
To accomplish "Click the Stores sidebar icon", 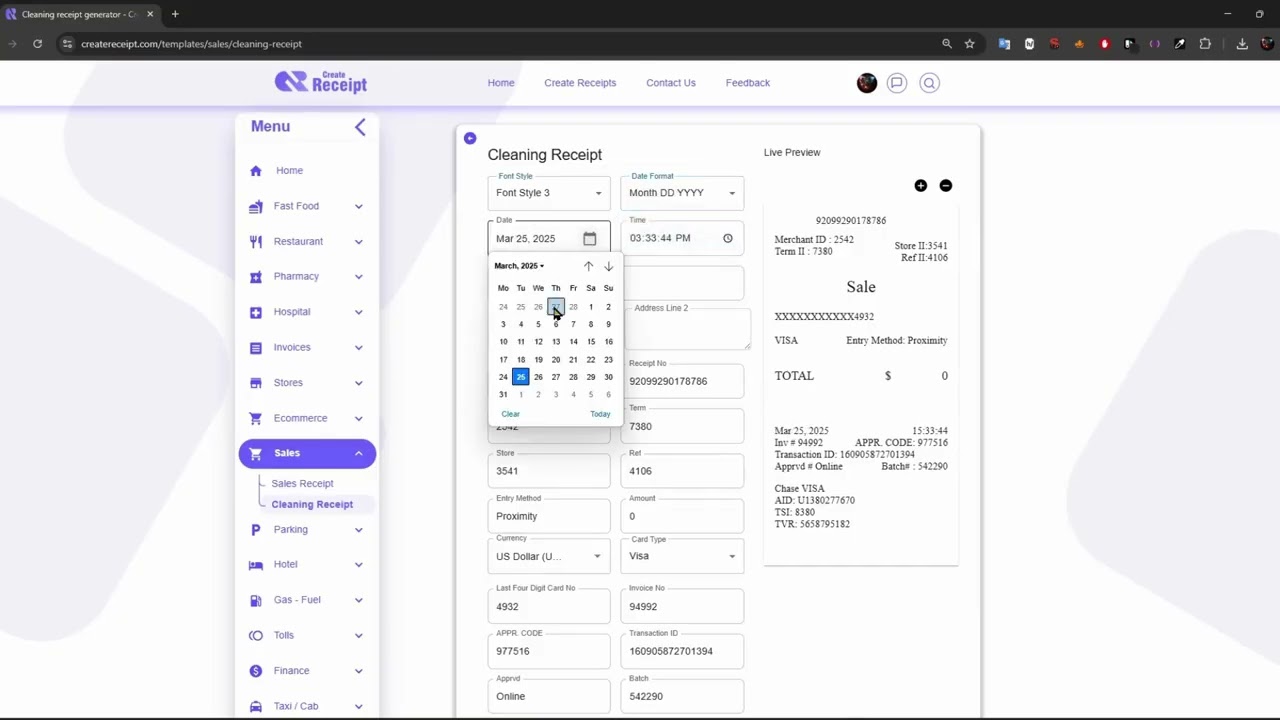I will [256, 383].
